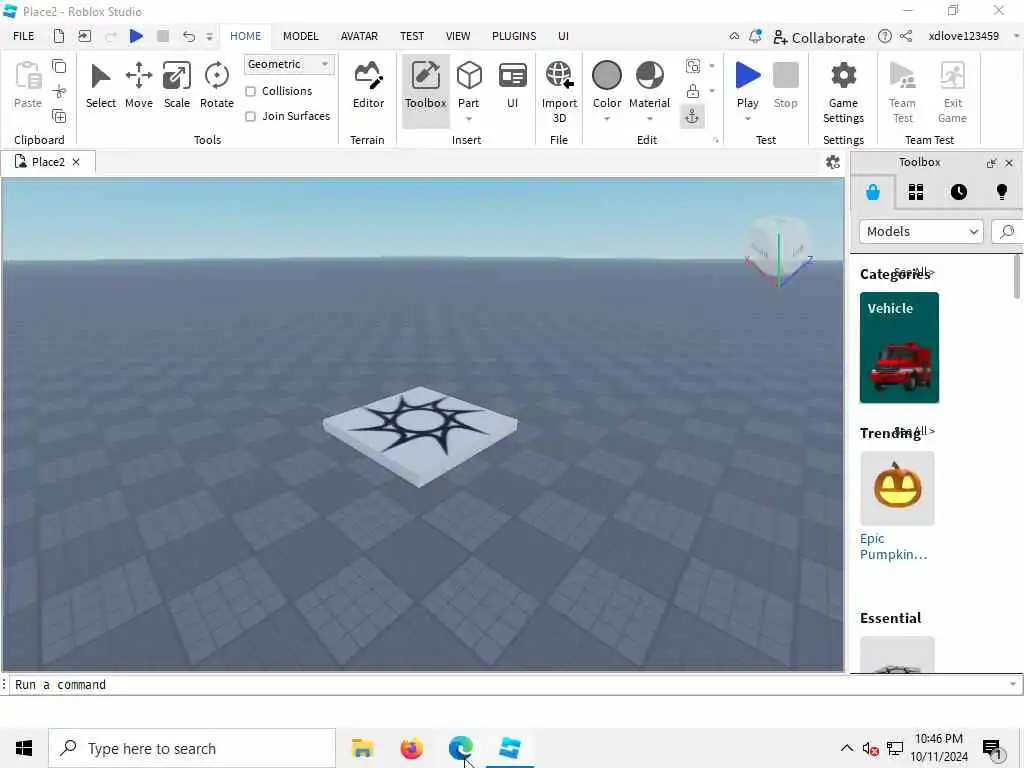The image size is (1024, 768).
Task: Click Team Test button
Action: coord(903,93)
